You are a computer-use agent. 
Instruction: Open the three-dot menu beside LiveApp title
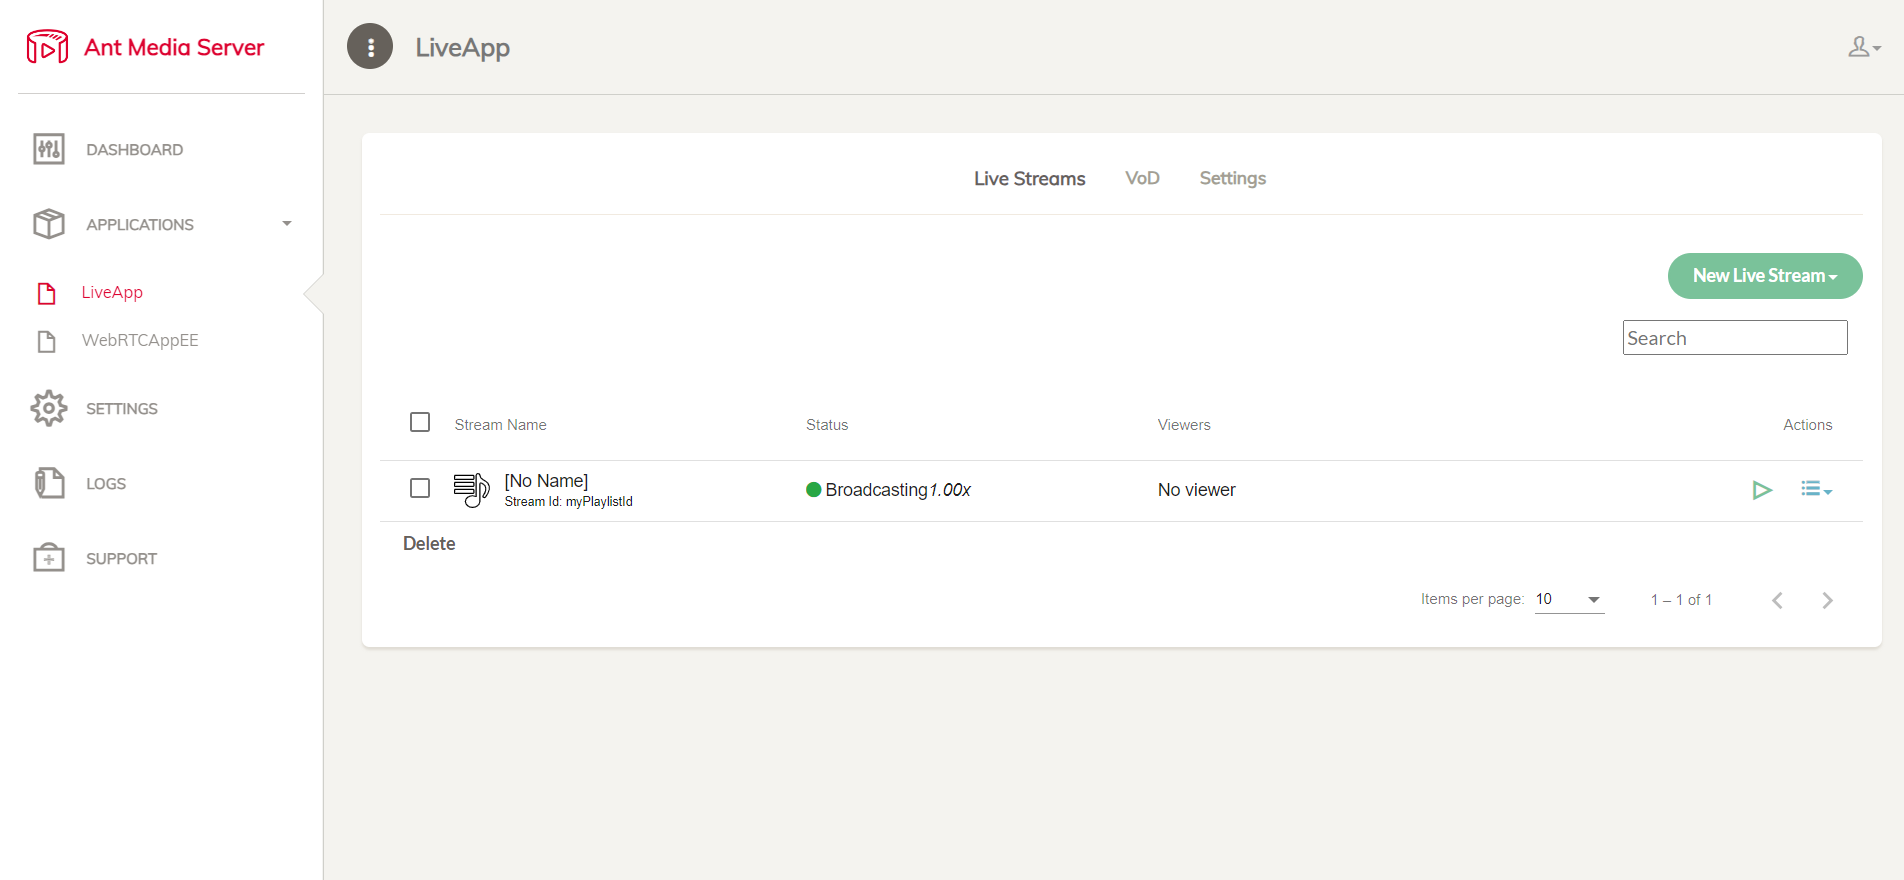pyautogui.click(x=370, y=46)
